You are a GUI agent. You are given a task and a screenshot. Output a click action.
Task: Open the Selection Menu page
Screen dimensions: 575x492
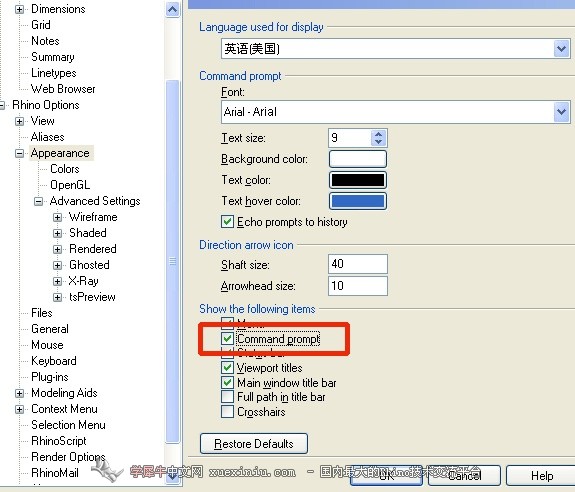[x=68, y=425]
